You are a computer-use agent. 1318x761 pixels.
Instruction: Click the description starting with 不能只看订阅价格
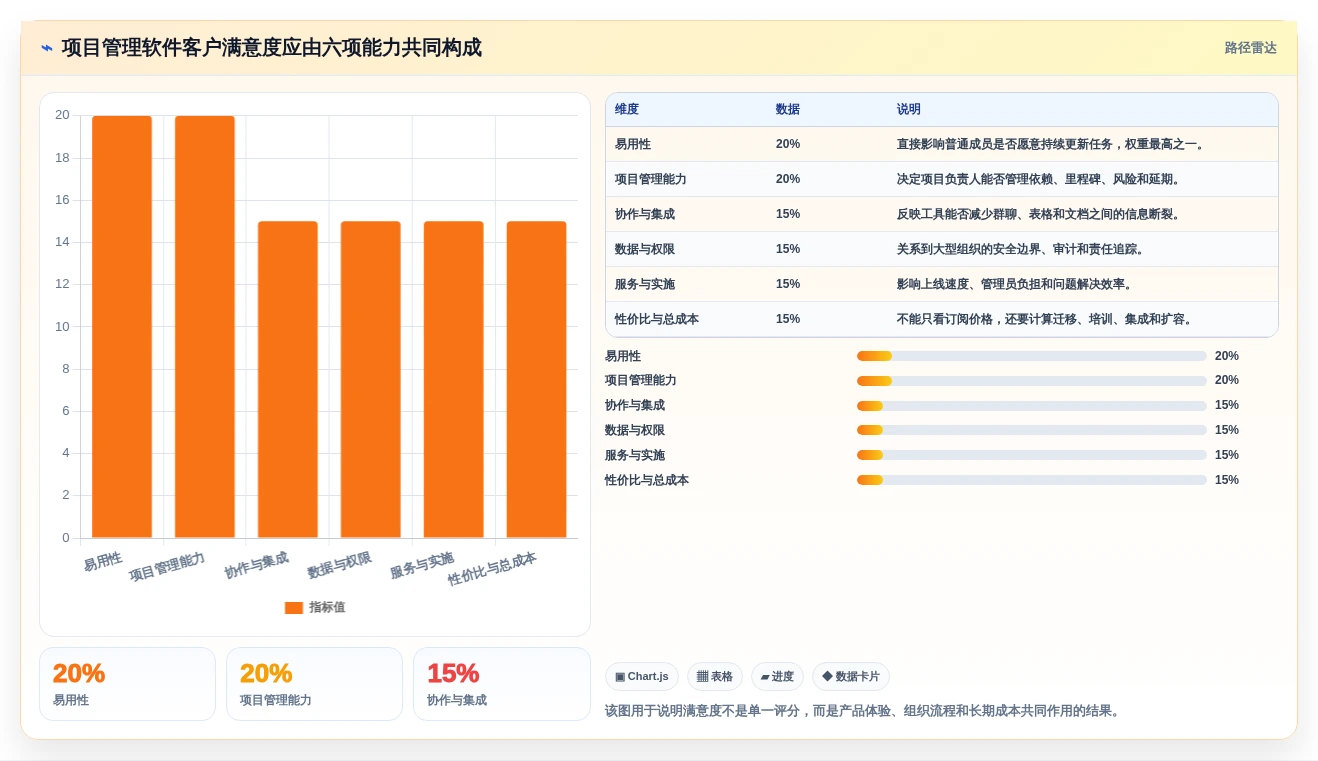[1047, 320]
